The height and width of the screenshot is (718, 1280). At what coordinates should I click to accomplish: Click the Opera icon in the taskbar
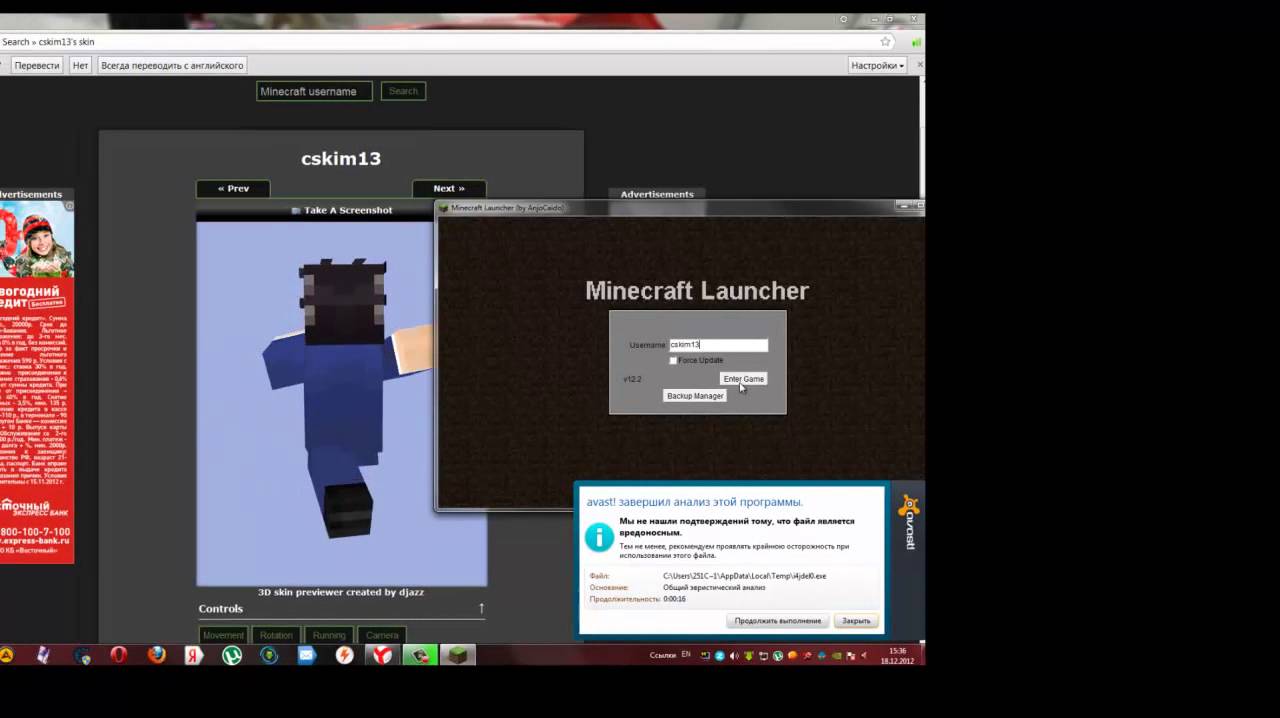pyautogui.click(x=119, y=655)
